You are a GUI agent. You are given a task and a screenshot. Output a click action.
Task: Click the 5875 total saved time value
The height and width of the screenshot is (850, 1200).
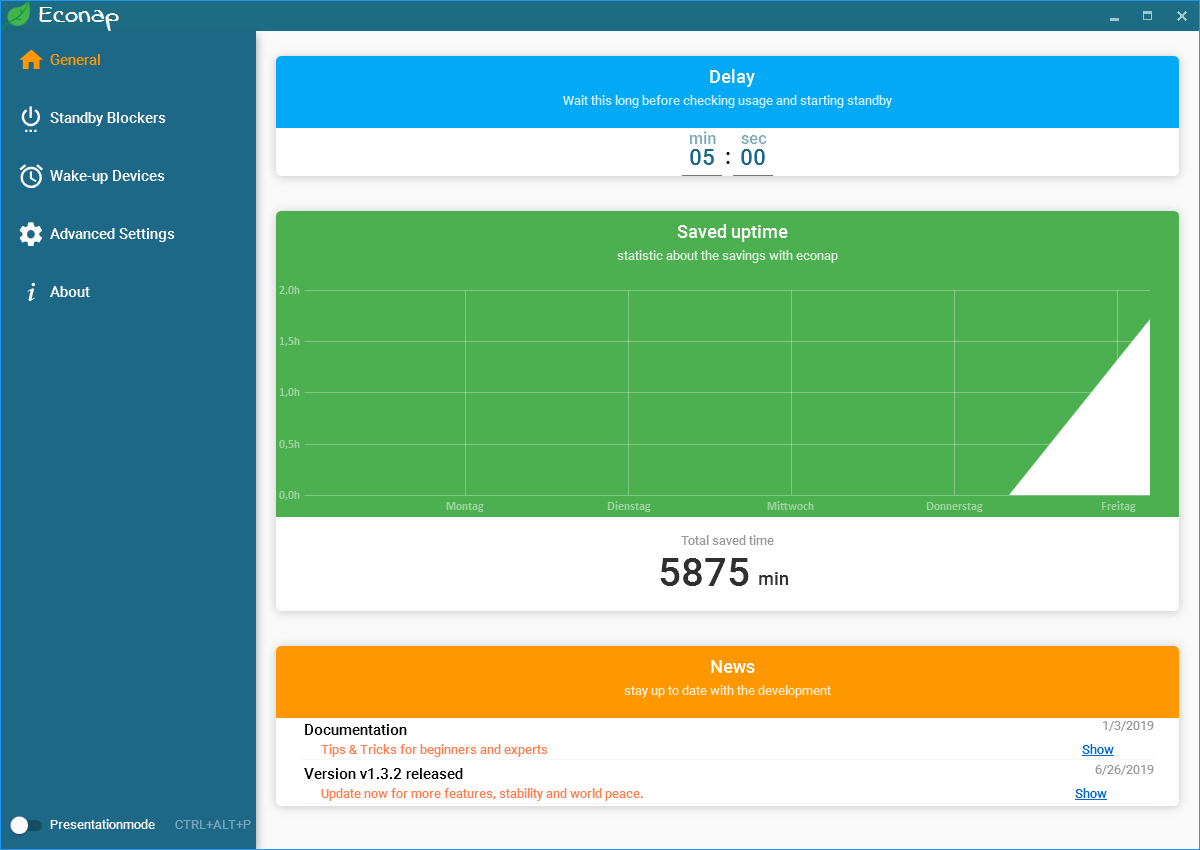pyautogui.click(x=704, y=573)
